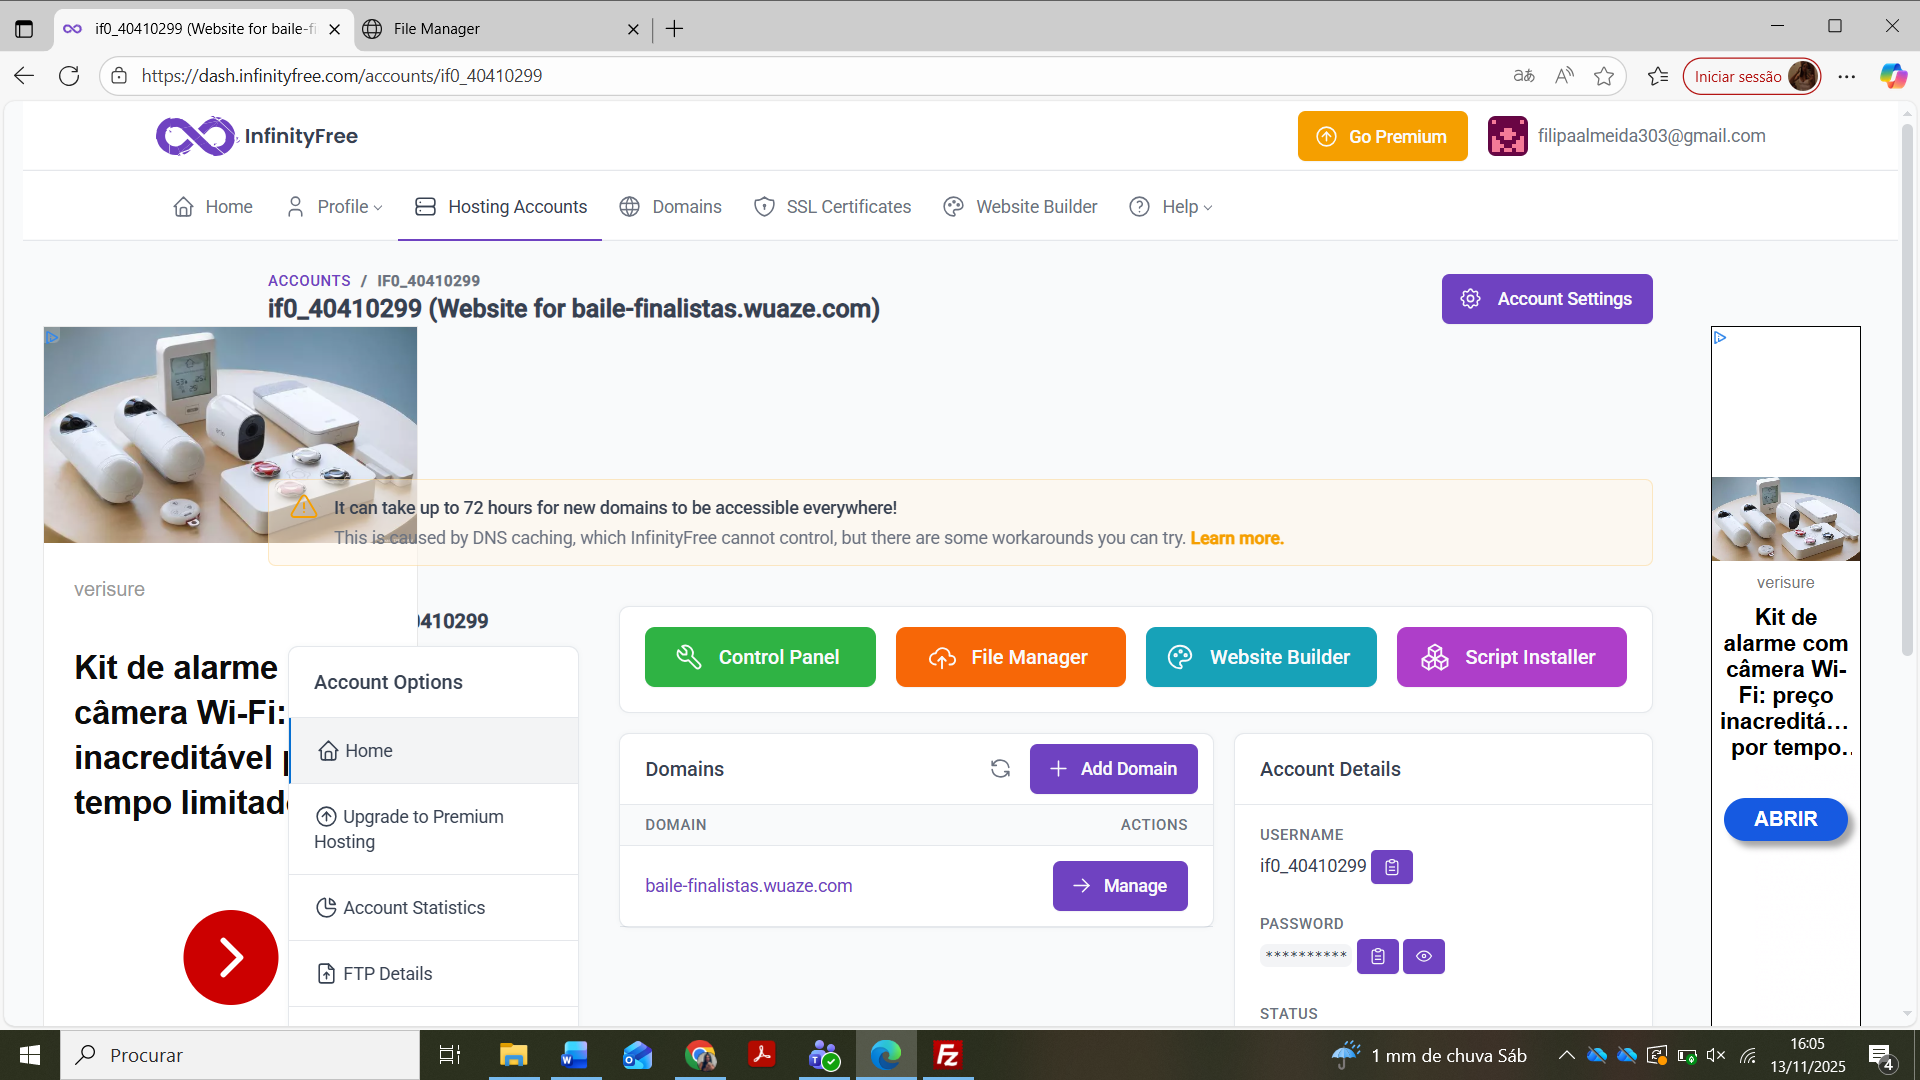Open the red arrow ad button

pyautogui.click(x=231, y=957)
